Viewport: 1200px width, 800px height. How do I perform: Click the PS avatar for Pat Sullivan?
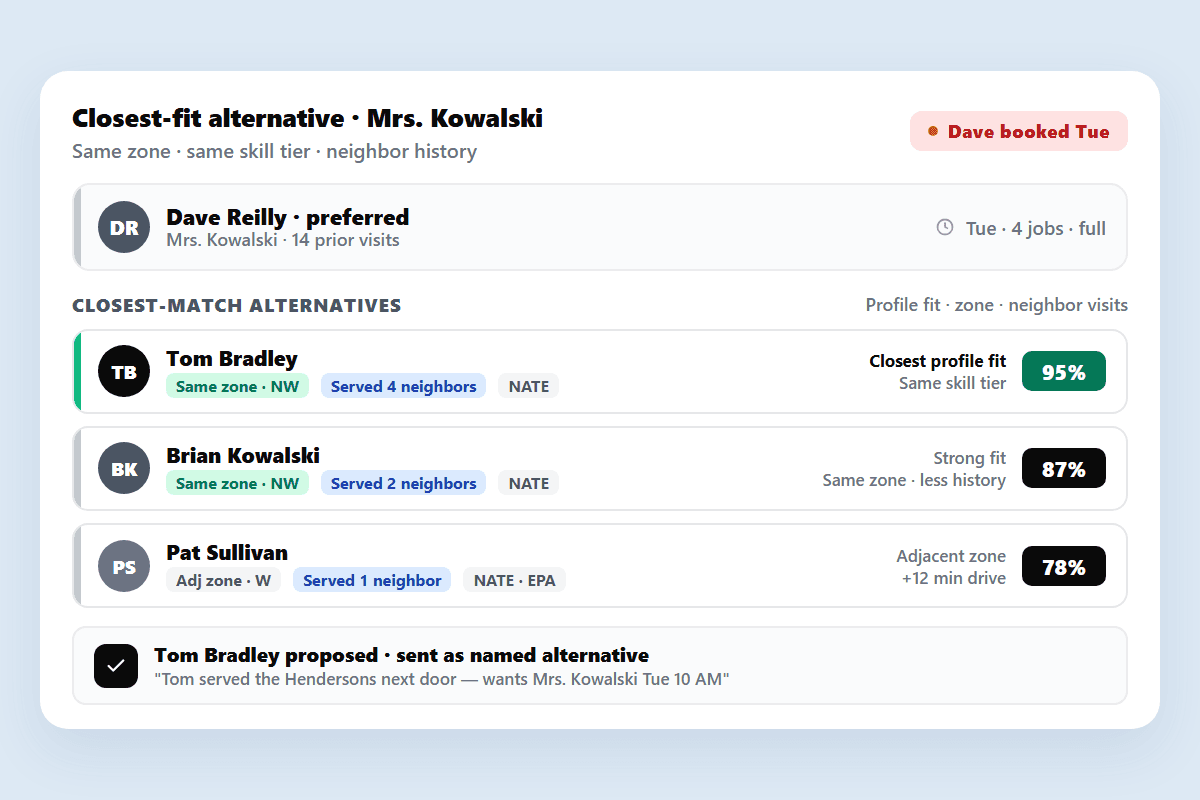[x=124, y=566]
